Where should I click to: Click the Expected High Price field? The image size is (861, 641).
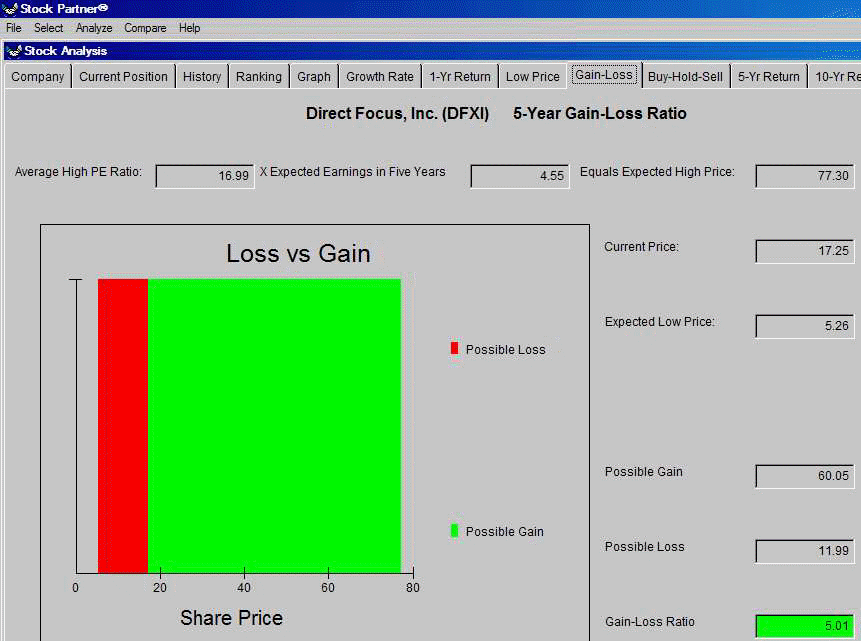click(805, 176)
